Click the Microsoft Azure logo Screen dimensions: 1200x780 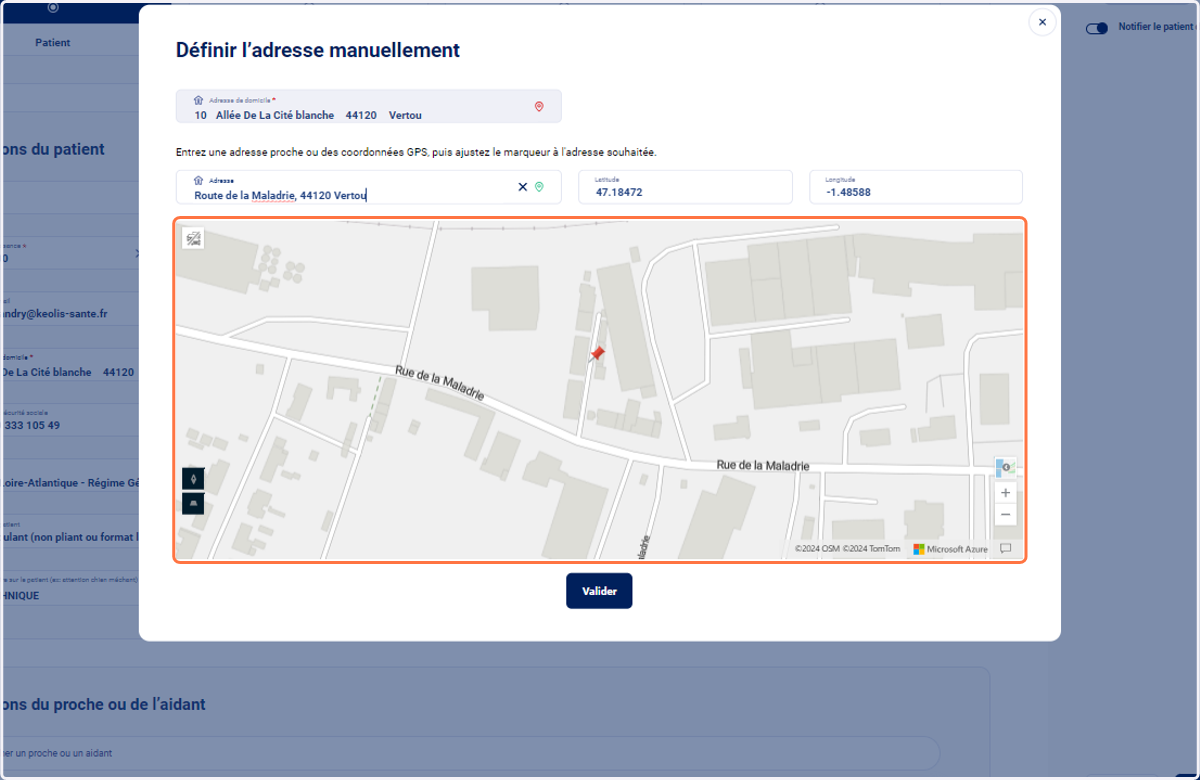pos(950,549)
